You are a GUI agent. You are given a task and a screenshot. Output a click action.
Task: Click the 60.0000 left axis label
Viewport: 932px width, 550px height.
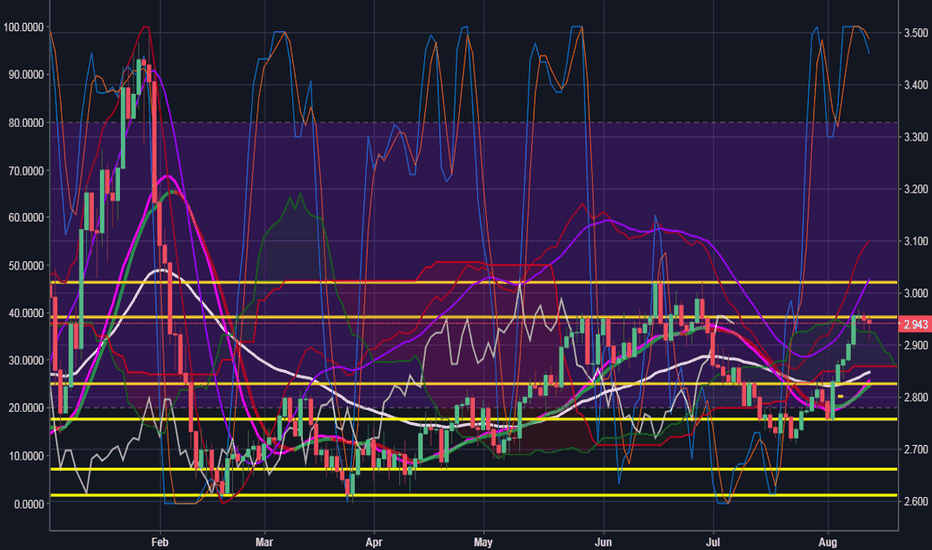[25, 218]
